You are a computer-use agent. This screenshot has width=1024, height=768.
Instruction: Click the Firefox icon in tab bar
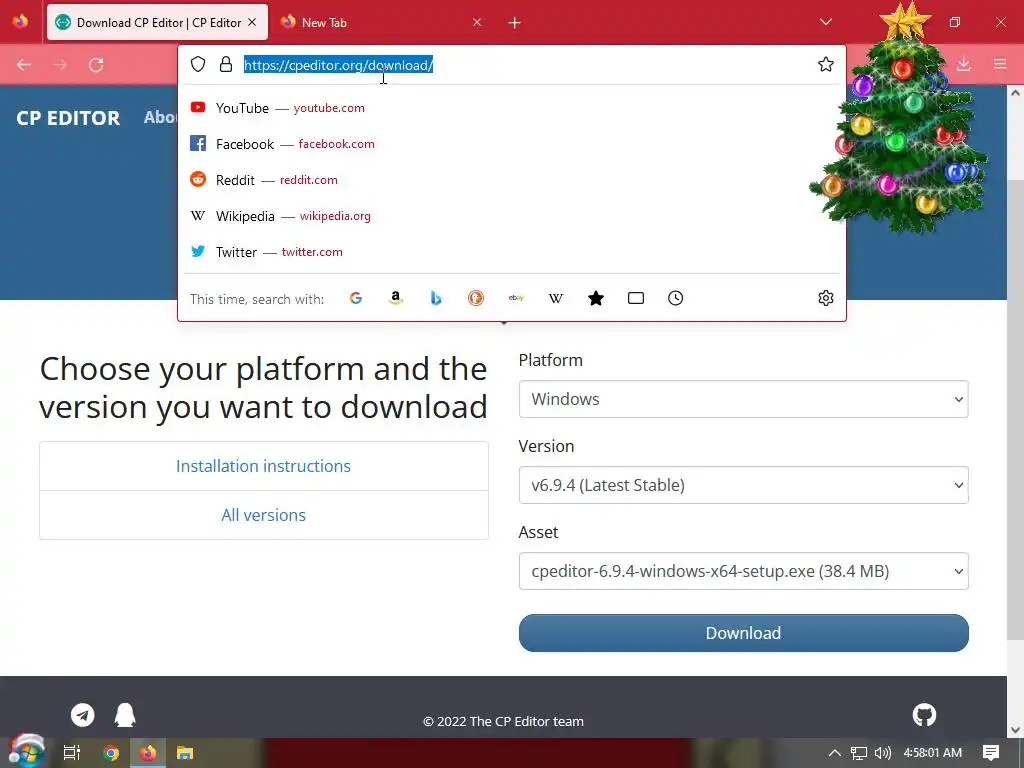pos(20,22)
